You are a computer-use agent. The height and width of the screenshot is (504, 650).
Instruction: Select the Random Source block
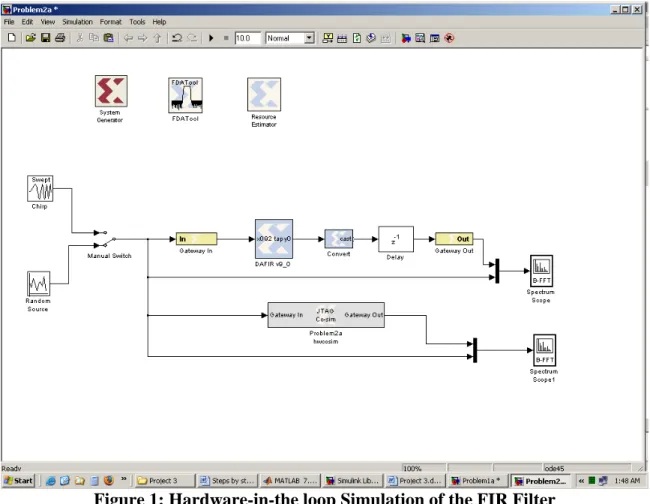tap(39, 284)
